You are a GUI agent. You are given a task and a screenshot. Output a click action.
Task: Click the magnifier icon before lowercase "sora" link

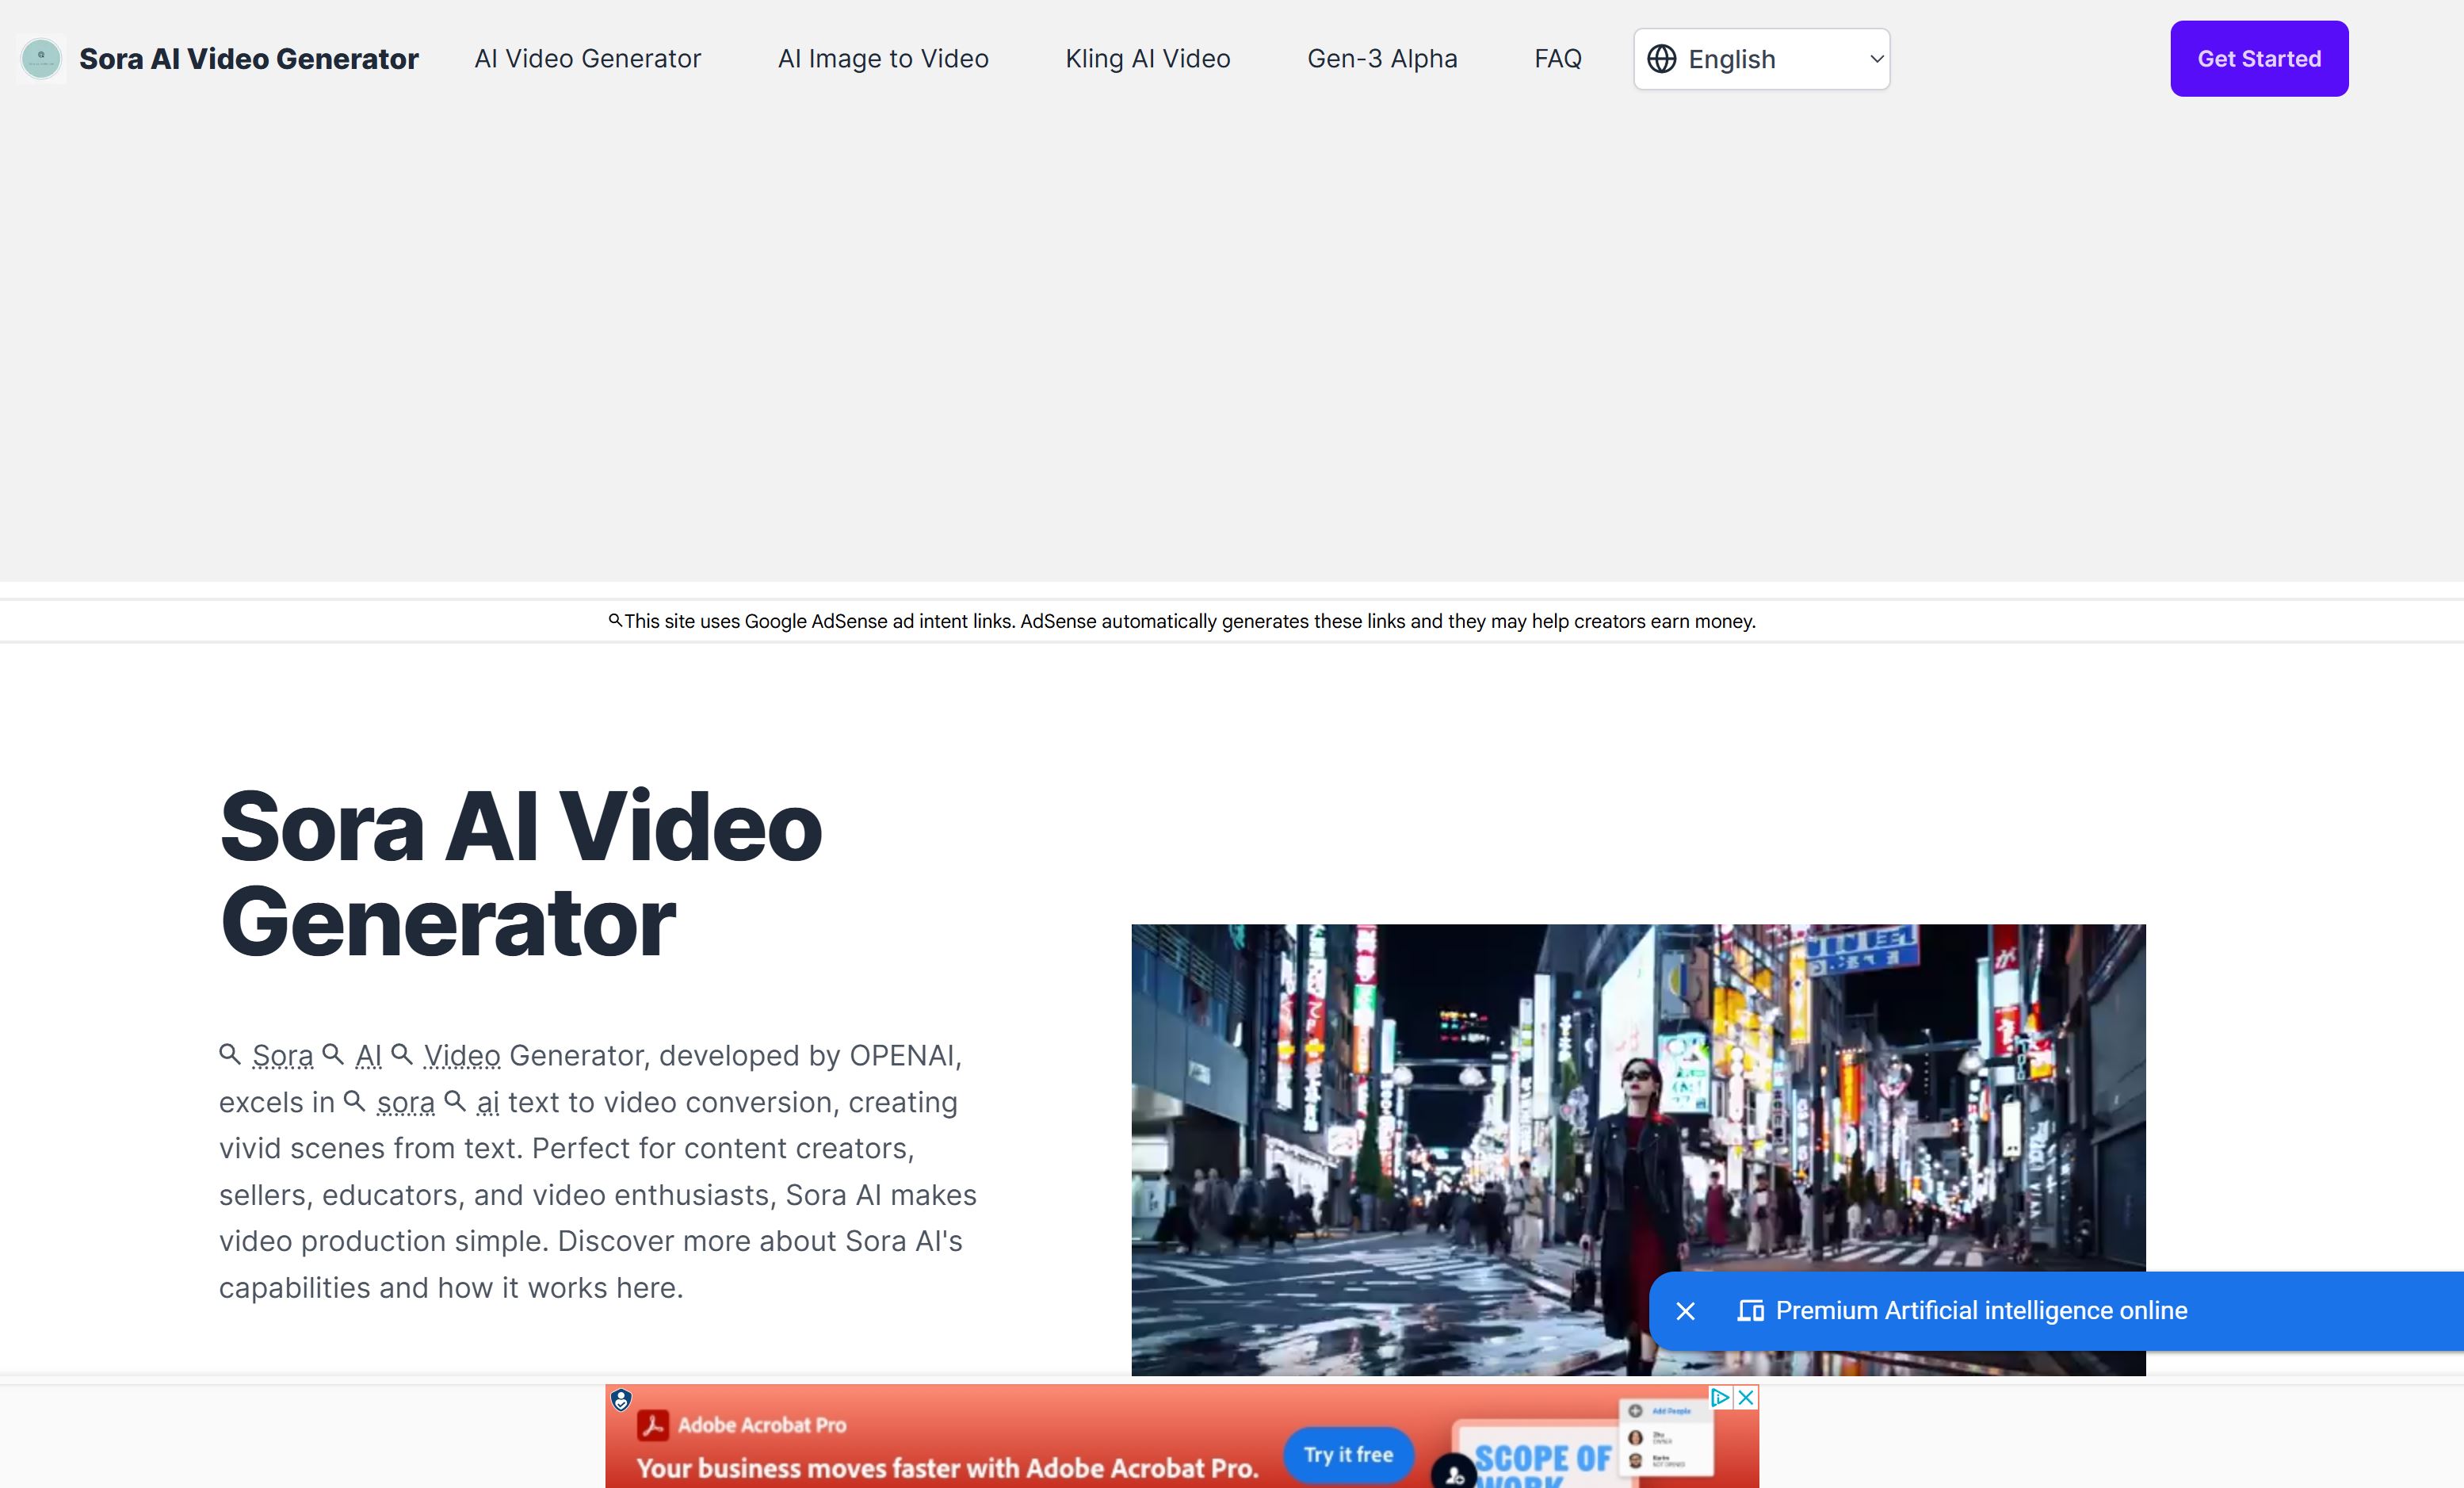coord(355,1102)
